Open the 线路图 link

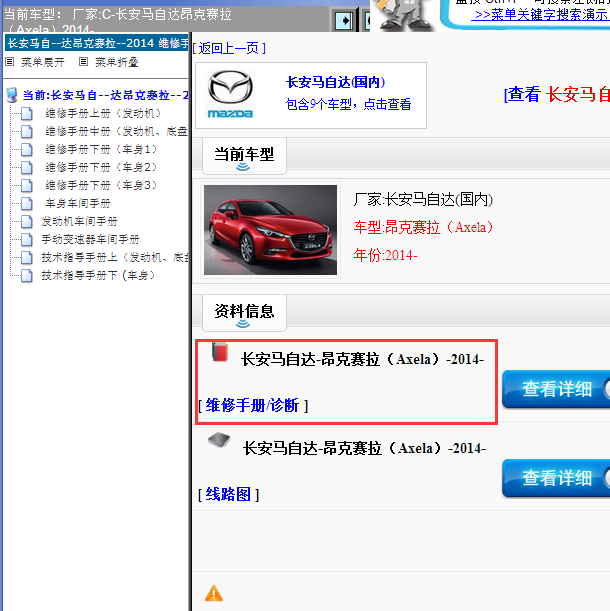[228, 494]
